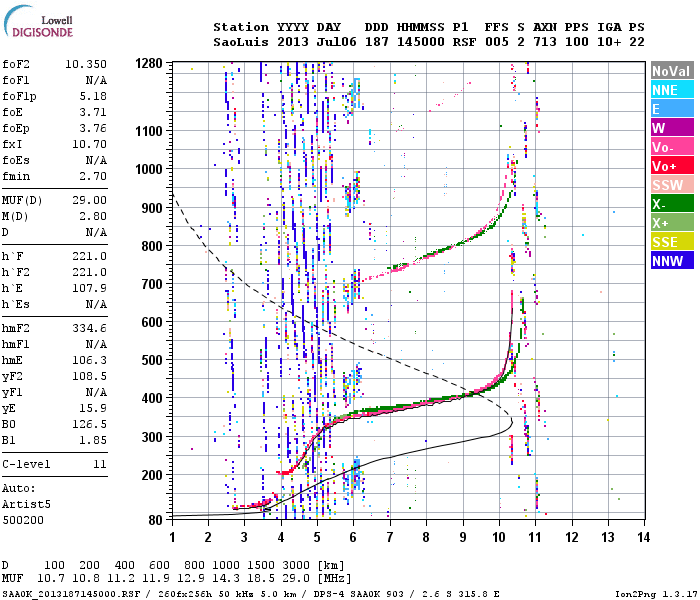Click the SAA0K_2013187145000.RSF filename
Screen dimensions: 700x600
71,594
